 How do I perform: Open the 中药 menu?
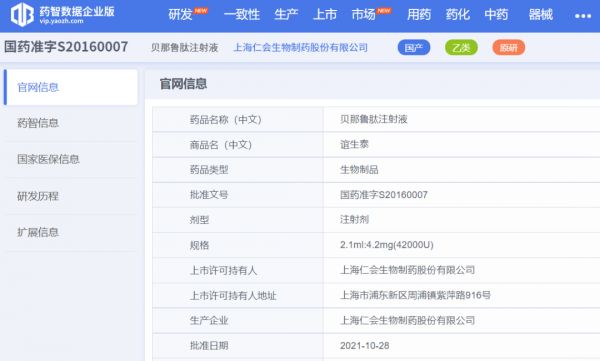[496, 15]
